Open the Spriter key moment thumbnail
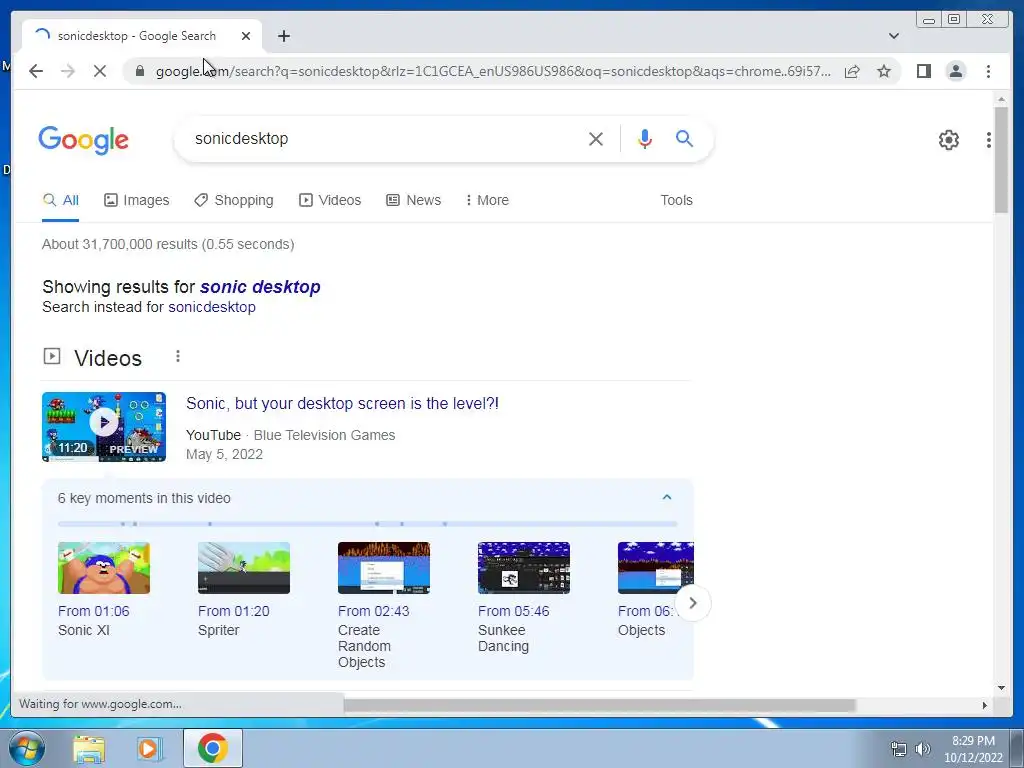 (244, 568)
